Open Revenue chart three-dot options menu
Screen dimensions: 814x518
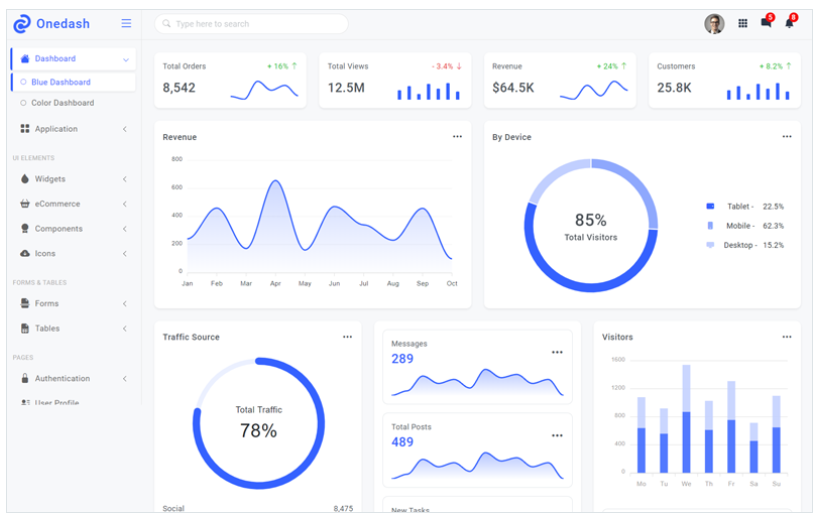pyautogui.click(x=457, y=137)
